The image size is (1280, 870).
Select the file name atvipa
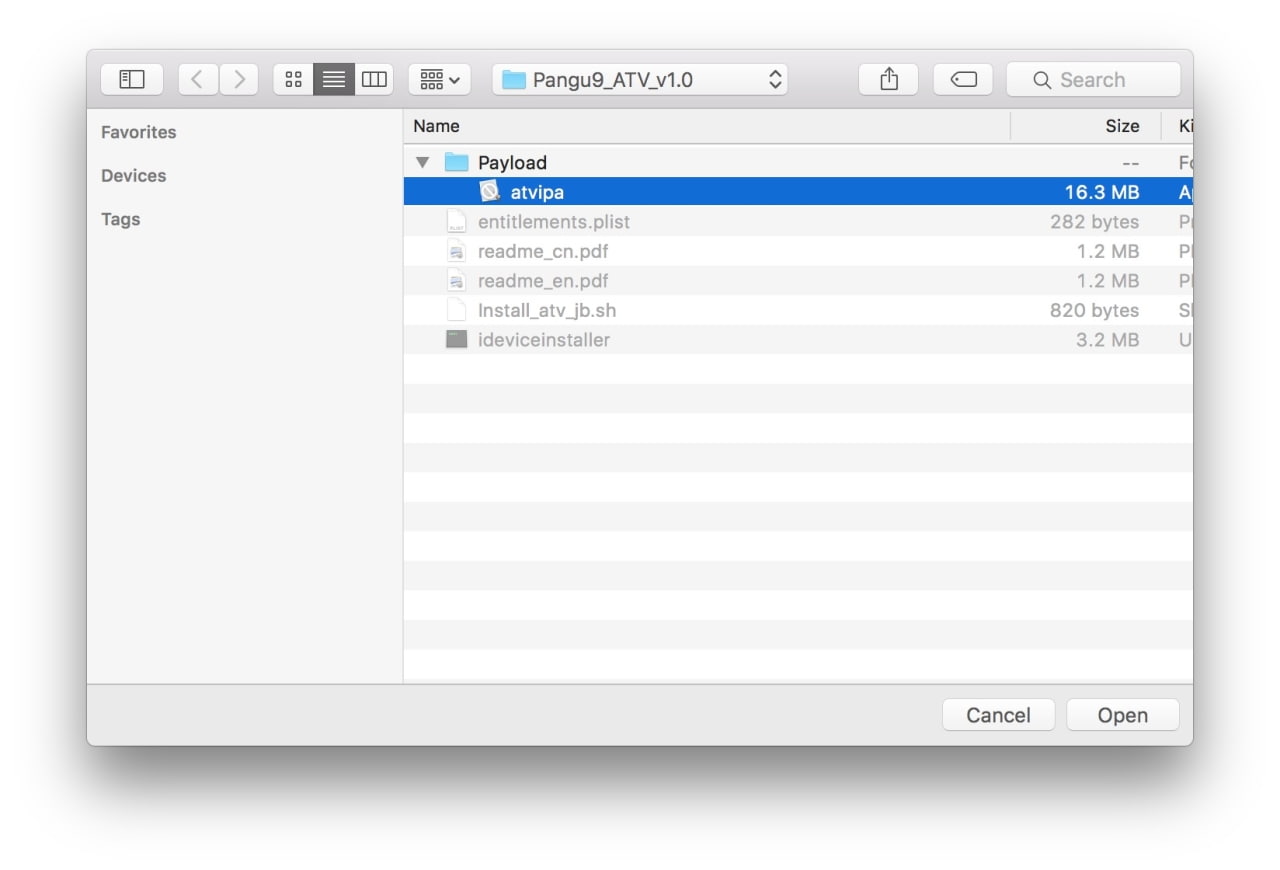coord(537,192)
